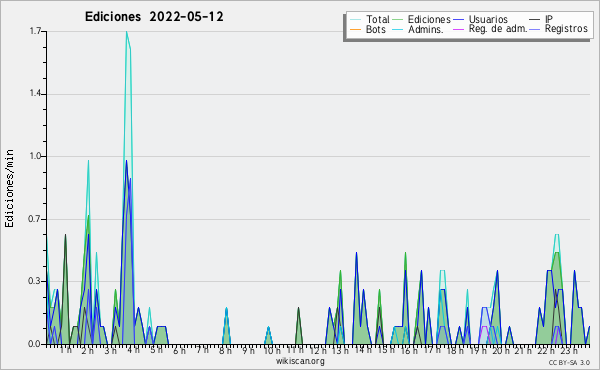Click the tallest Total peak near 4 h
This screenshot has height=370, width=600.
(127, 32)
